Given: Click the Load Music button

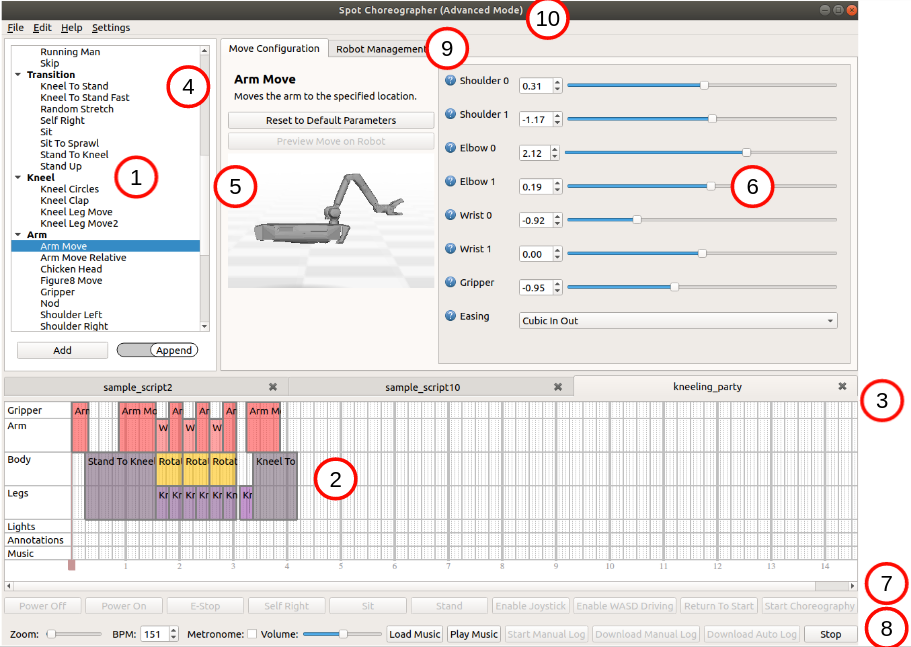Looking at the screenshot, I should click(415, 634).
